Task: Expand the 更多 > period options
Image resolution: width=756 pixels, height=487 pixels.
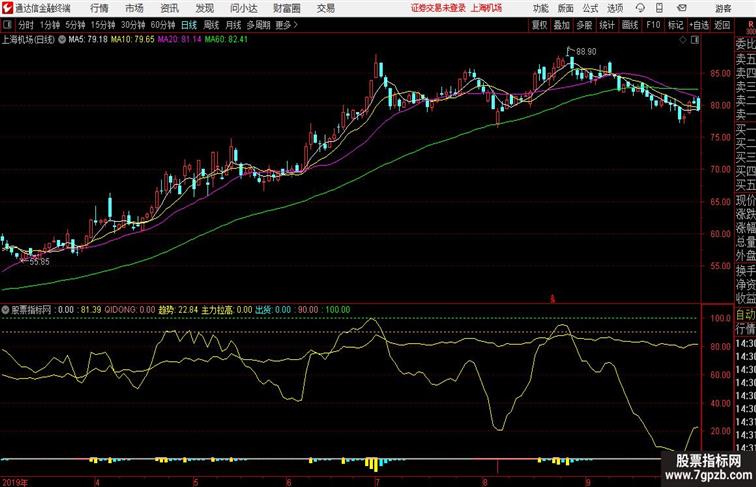Action: point(286,25)
